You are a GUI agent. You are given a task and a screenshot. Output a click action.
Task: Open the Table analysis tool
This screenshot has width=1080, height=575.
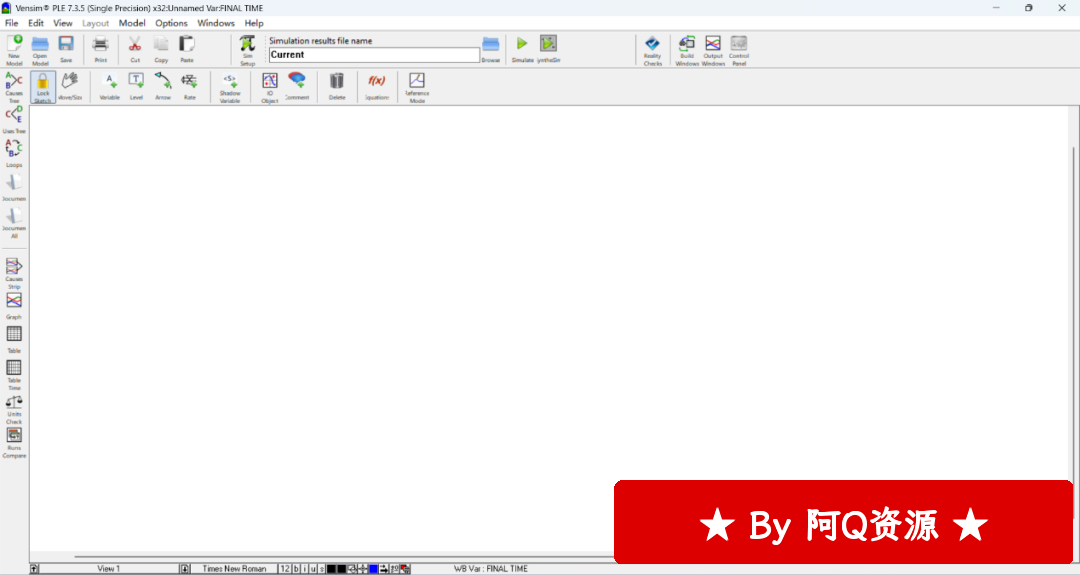pos(14,340)
